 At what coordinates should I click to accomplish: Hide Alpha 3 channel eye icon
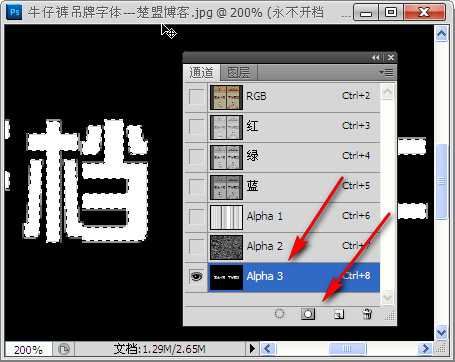[x=196, y=277]
